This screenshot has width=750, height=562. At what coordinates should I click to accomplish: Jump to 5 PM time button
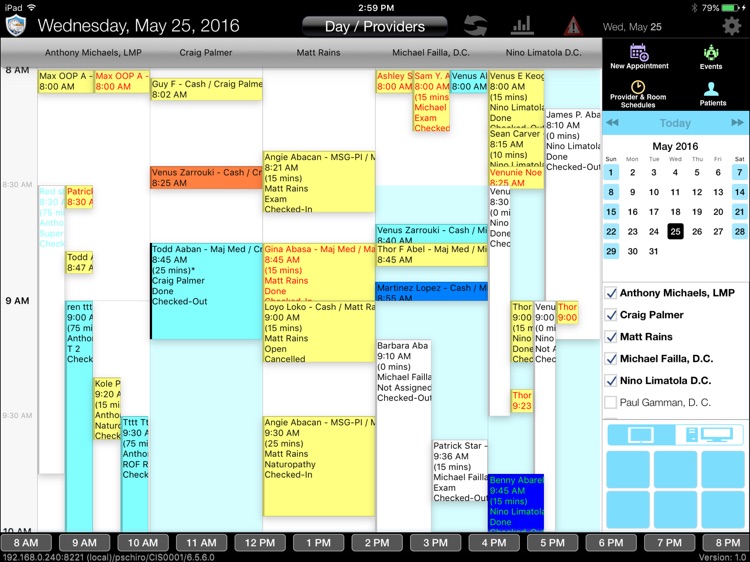tap(552, 543)
